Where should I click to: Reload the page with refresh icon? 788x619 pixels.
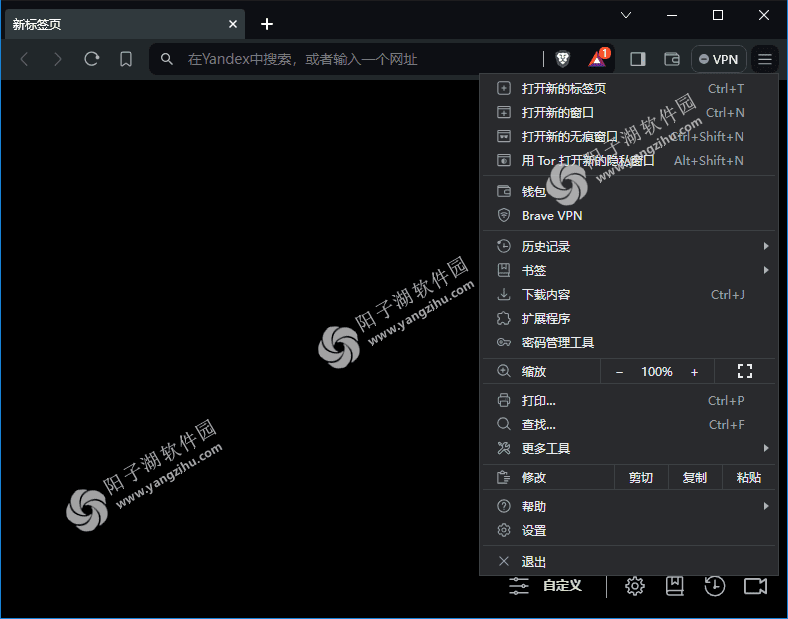point(91,59)
